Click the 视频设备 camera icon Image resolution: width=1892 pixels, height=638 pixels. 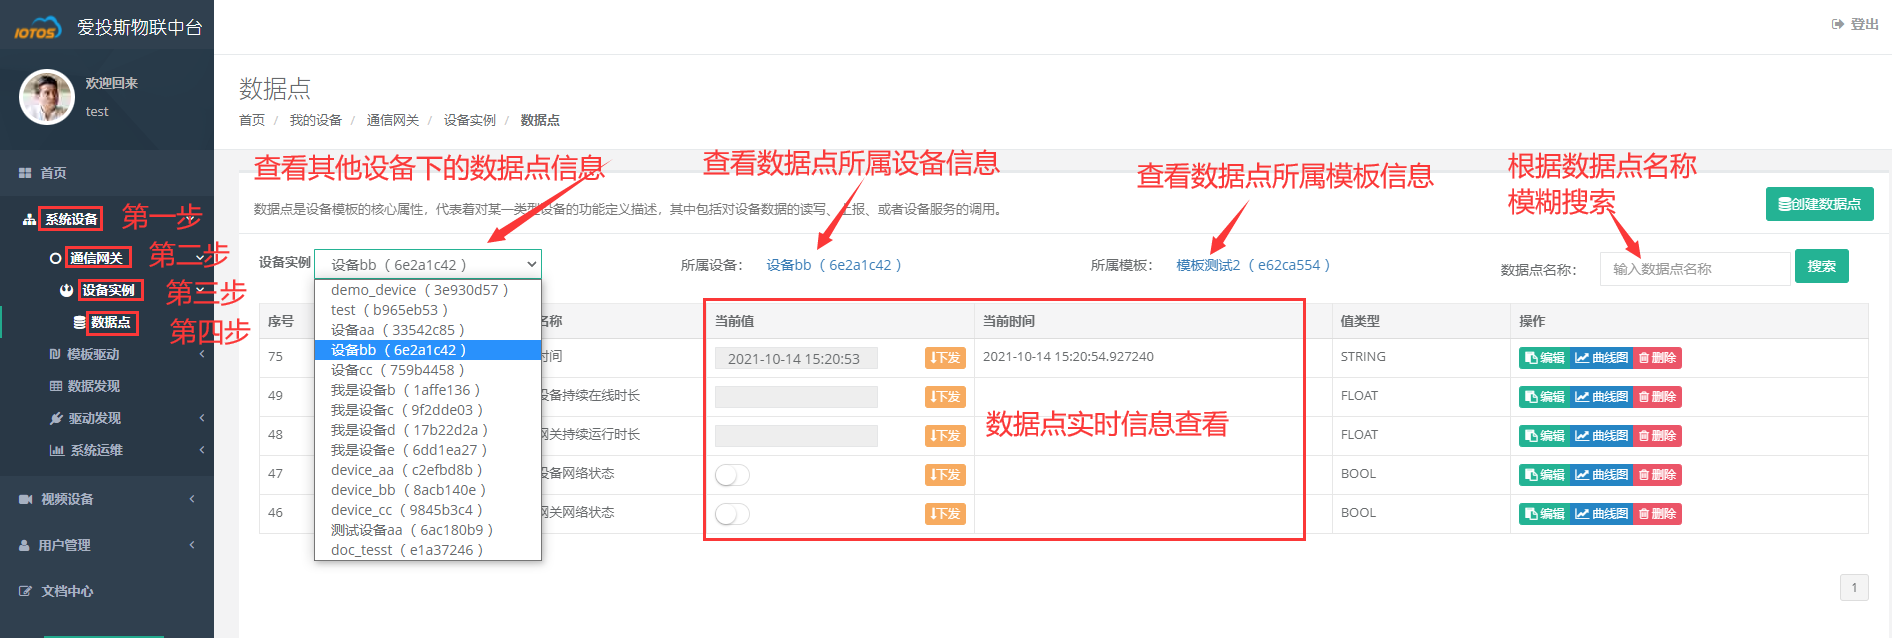coord(25,499)
